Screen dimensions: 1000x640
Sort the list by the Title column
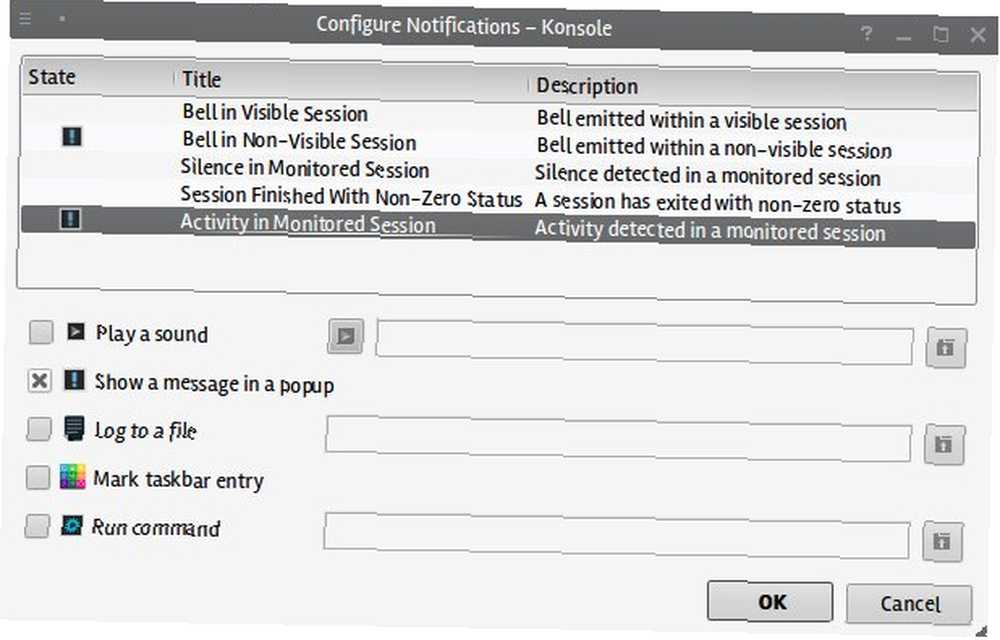[351, 80]
